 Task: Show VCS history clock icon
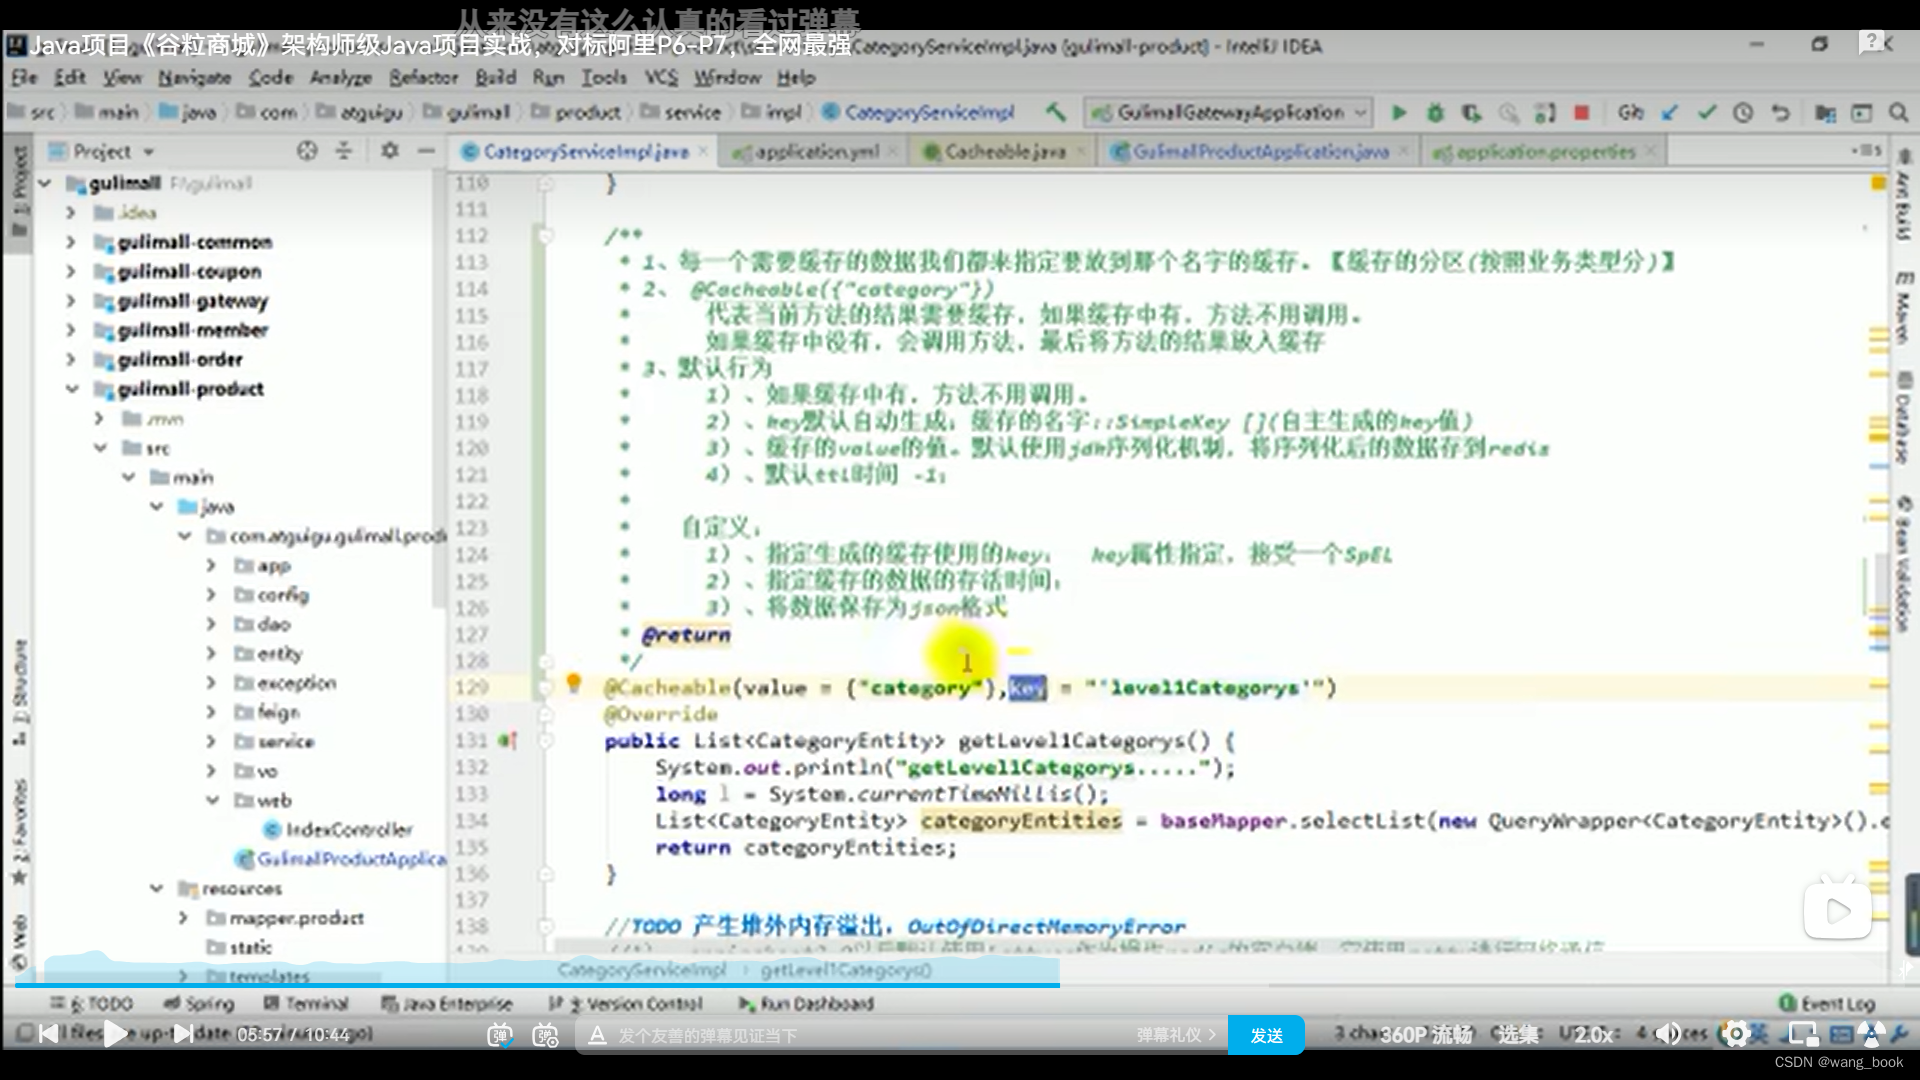(x=1743, y=113)
